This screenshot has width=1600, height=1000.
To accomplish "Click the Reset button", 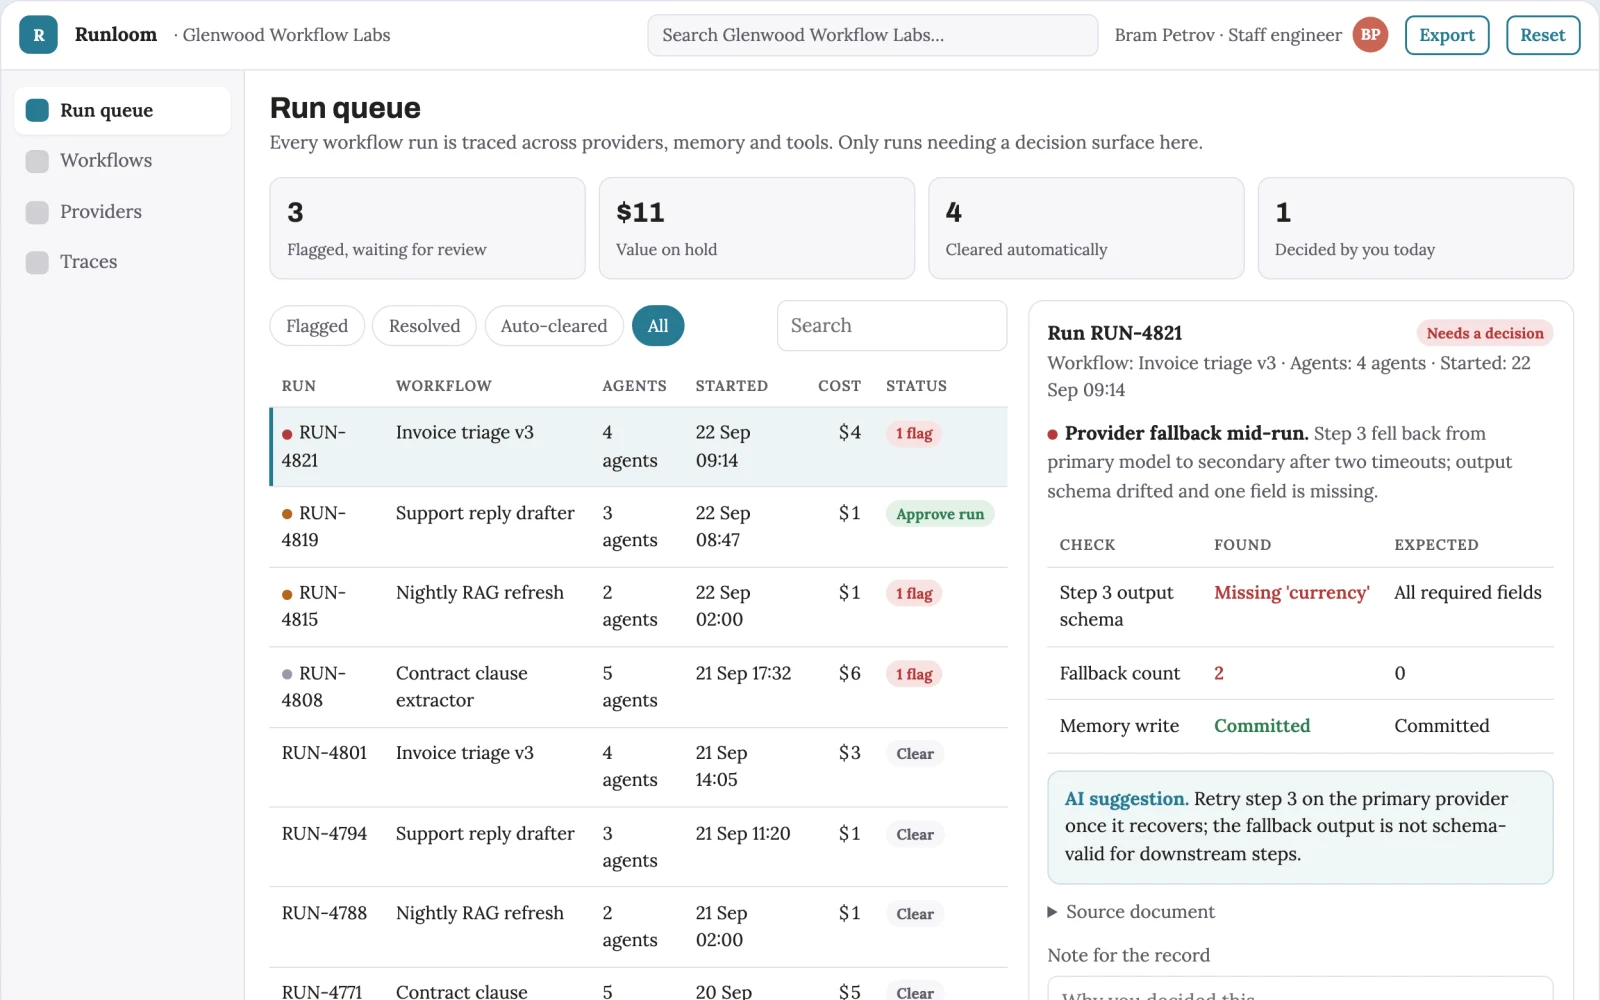I will click(x=1543, y=35).
